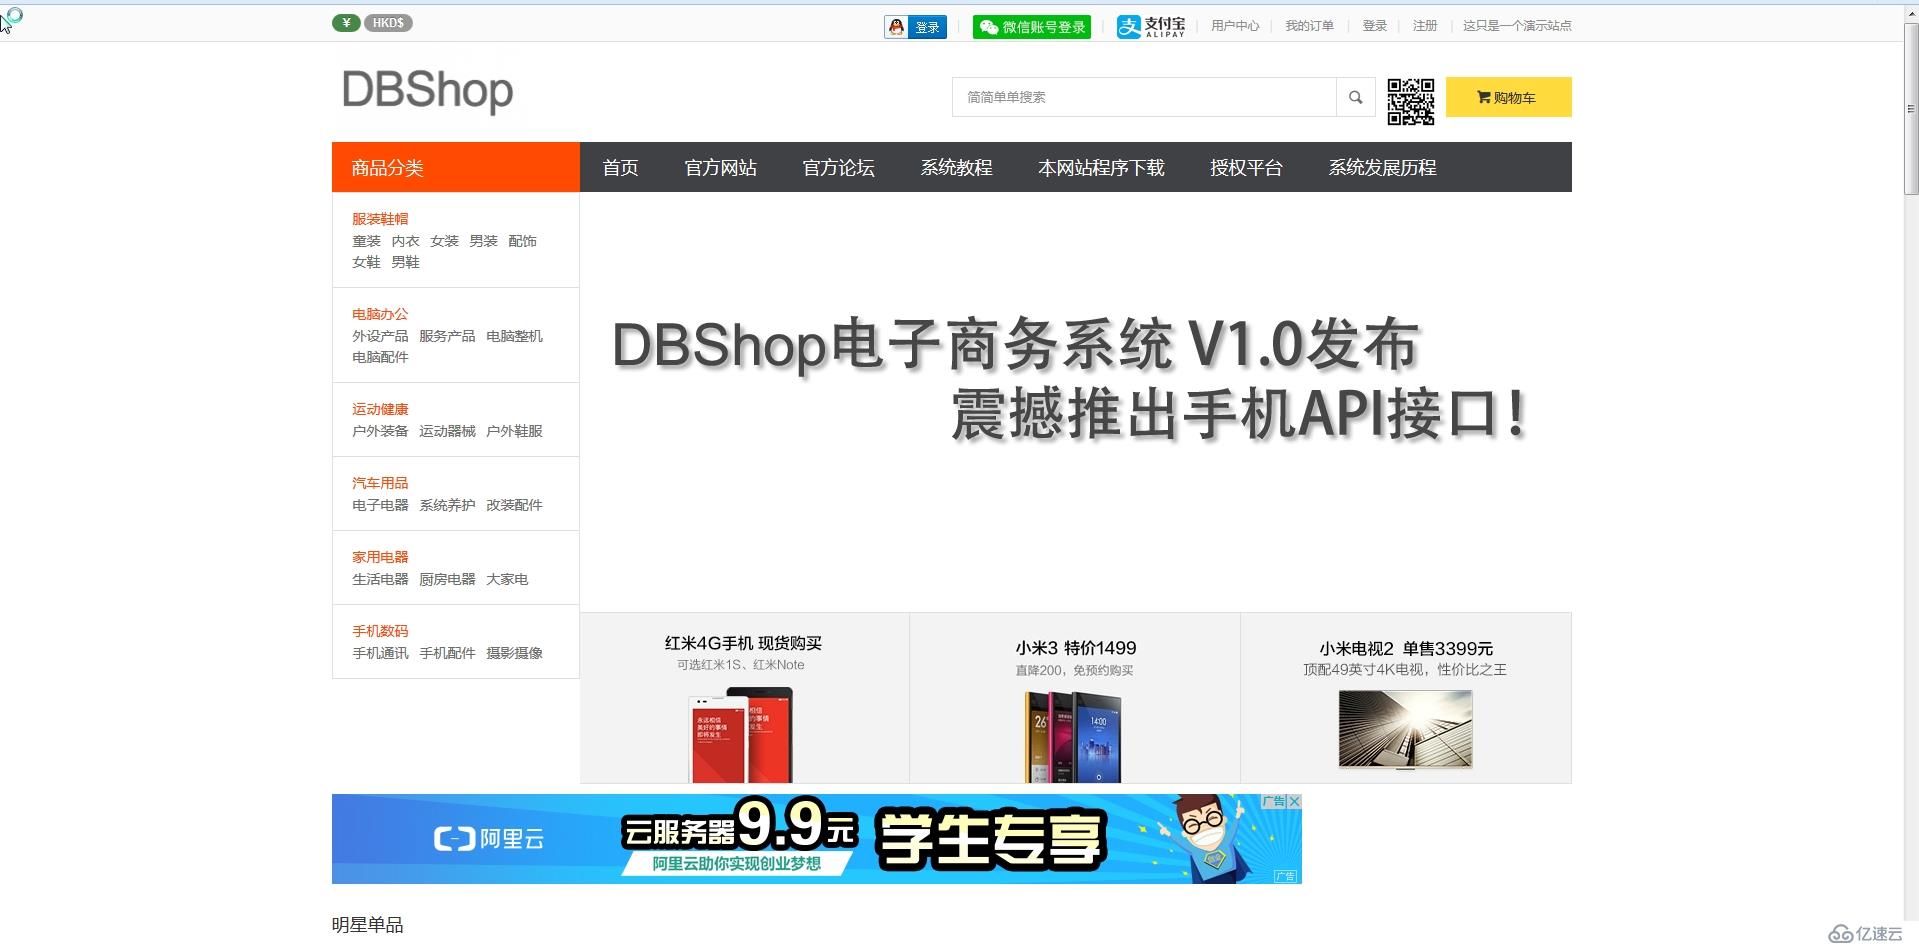
Task: Select 运动器械 subcategory
Action: (x=447, y=431)
